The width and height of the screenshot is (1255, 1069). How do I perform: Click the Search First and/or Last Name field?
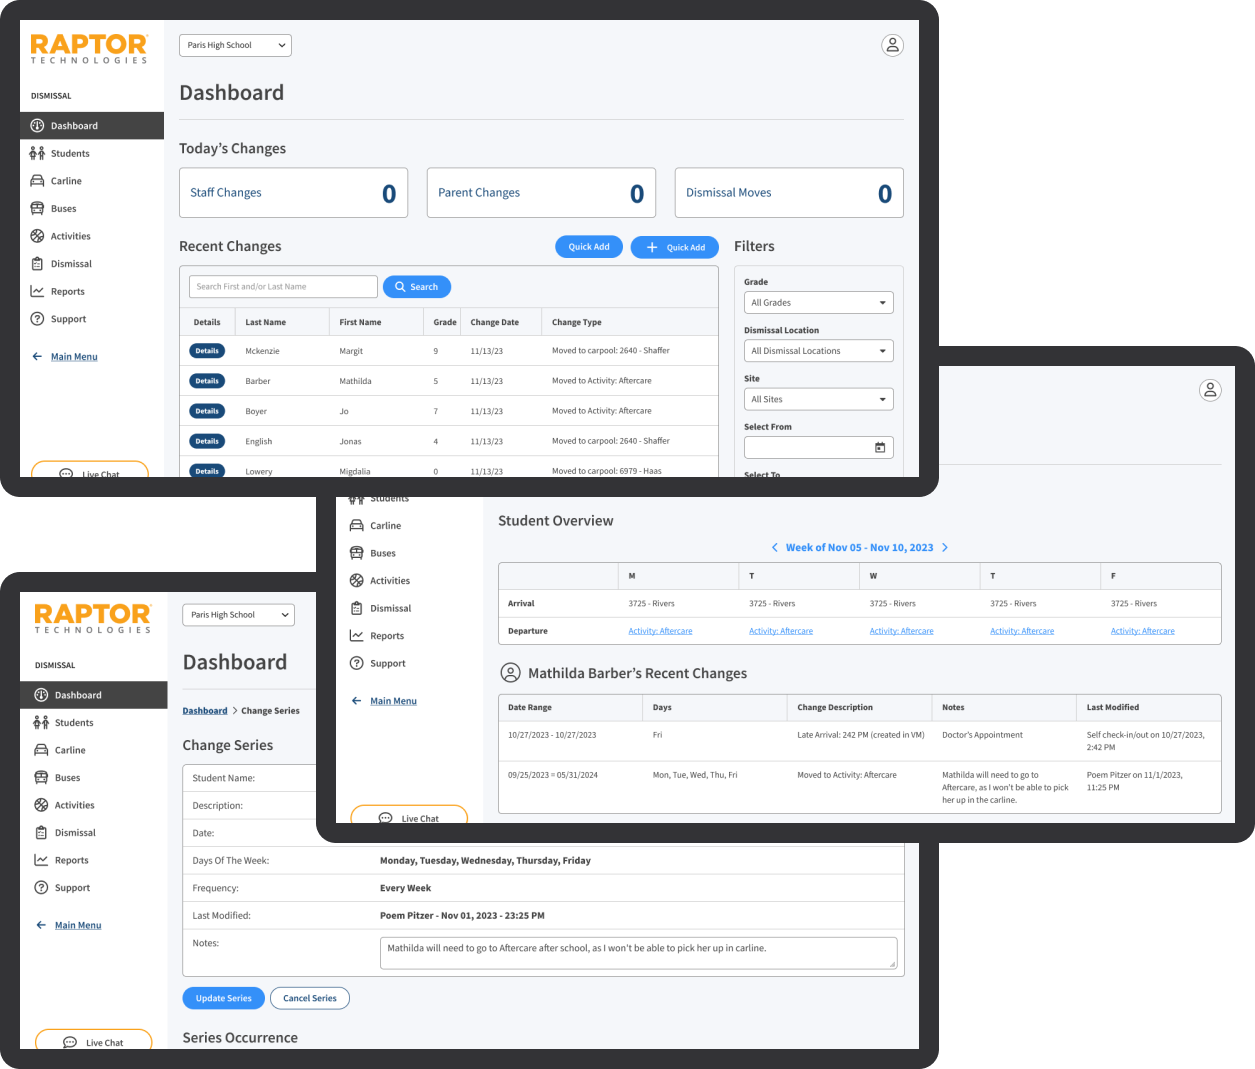pos(283,287)
